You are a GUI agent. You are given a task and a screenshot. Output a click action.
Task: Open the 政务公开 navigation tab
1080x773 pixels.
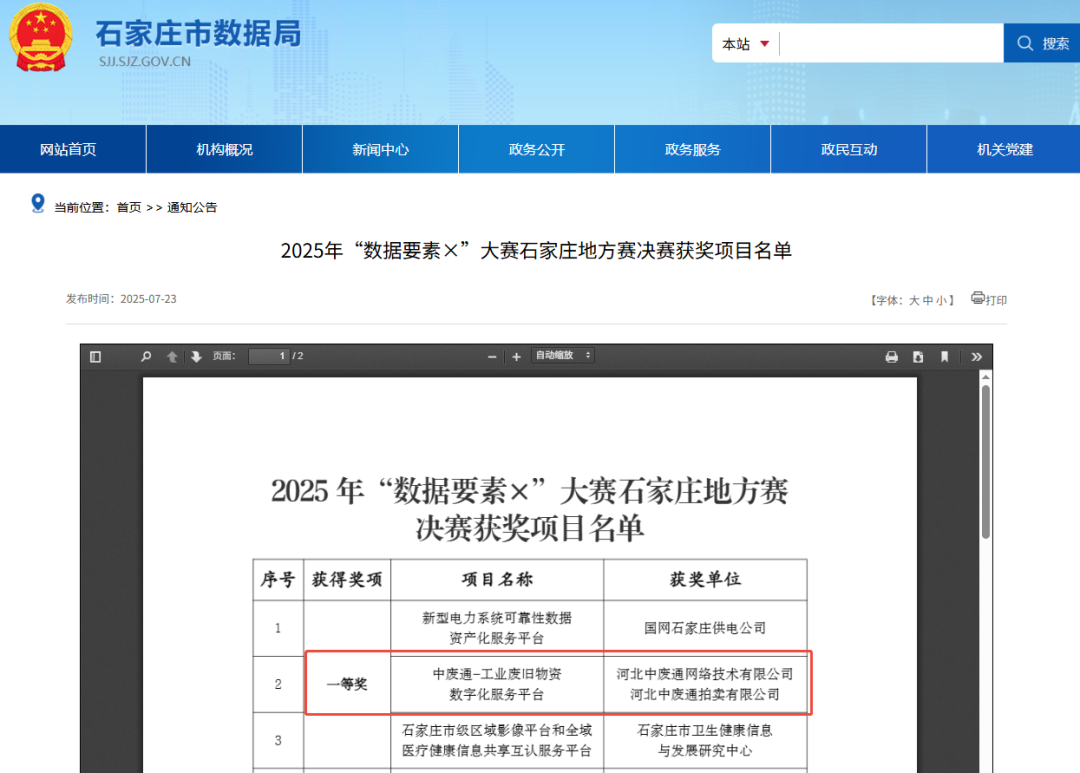[x=537, y=150]
